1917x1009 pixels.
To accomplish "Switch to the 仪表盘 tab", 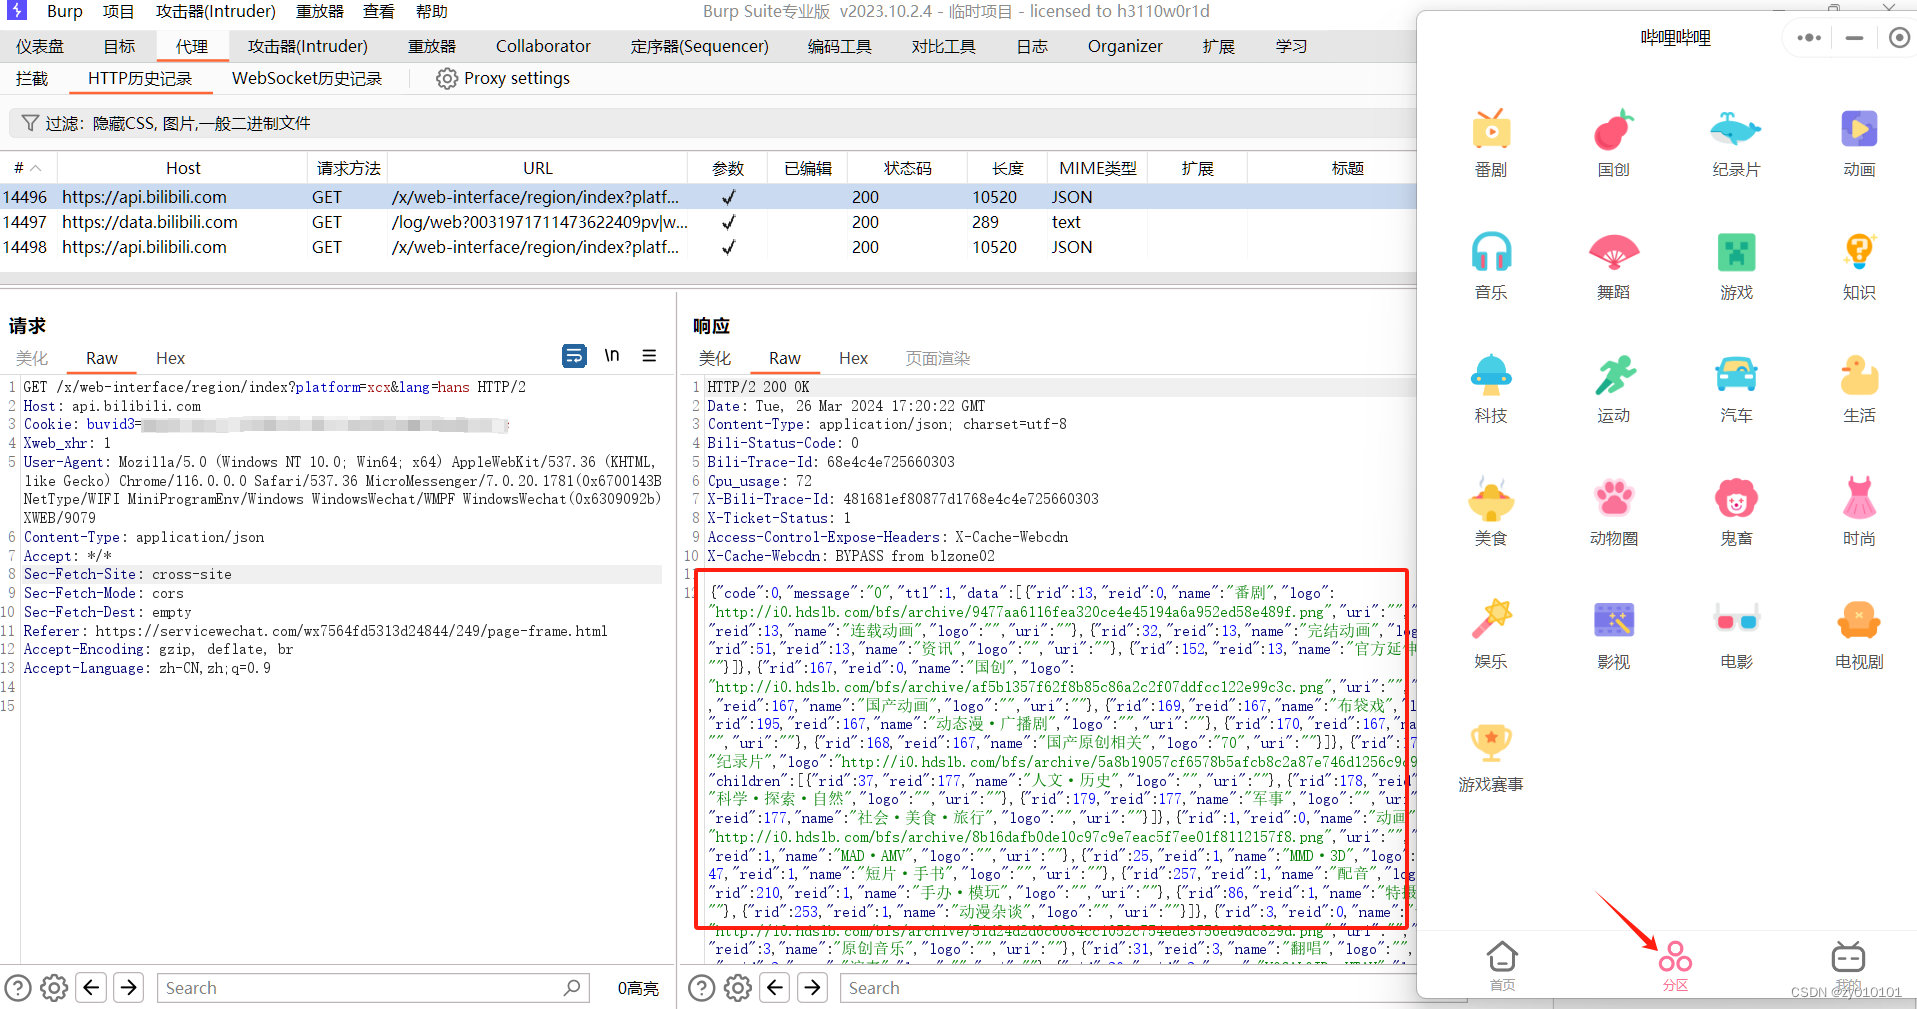I will [40, 46].
